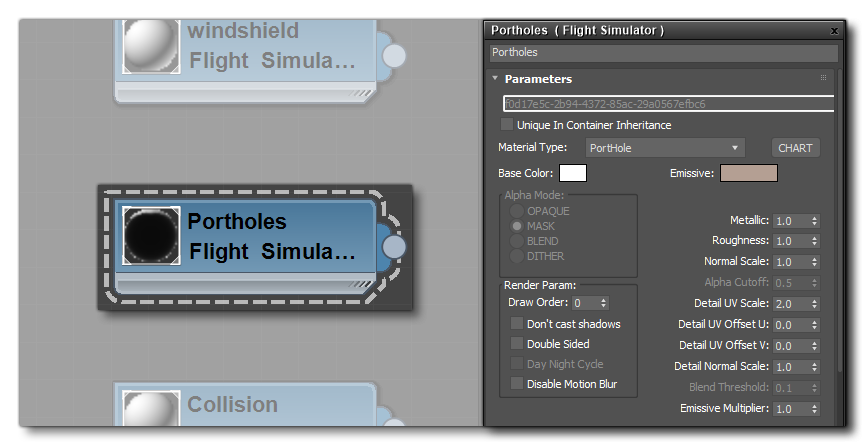The height and width of the screenshot is (446, 866).
Task: Enable Disable Motion Blur checkbox
Action: tap(516, 383)
